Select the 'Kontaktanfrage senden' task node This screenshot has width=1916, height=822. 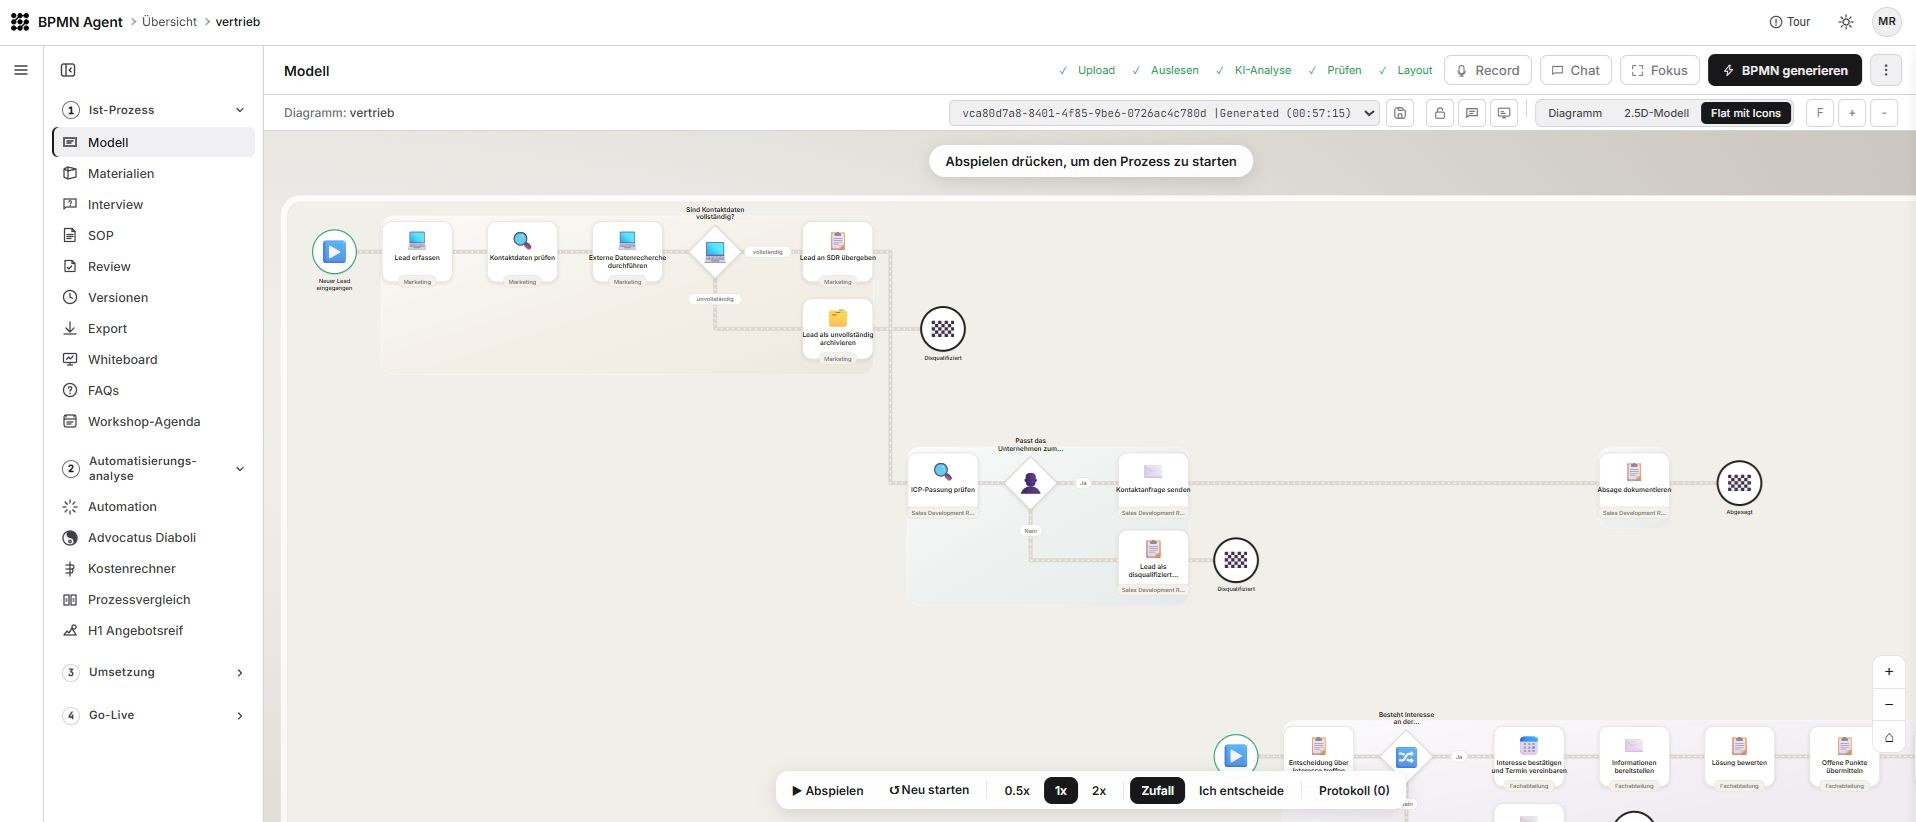(x=1153, y=483)
